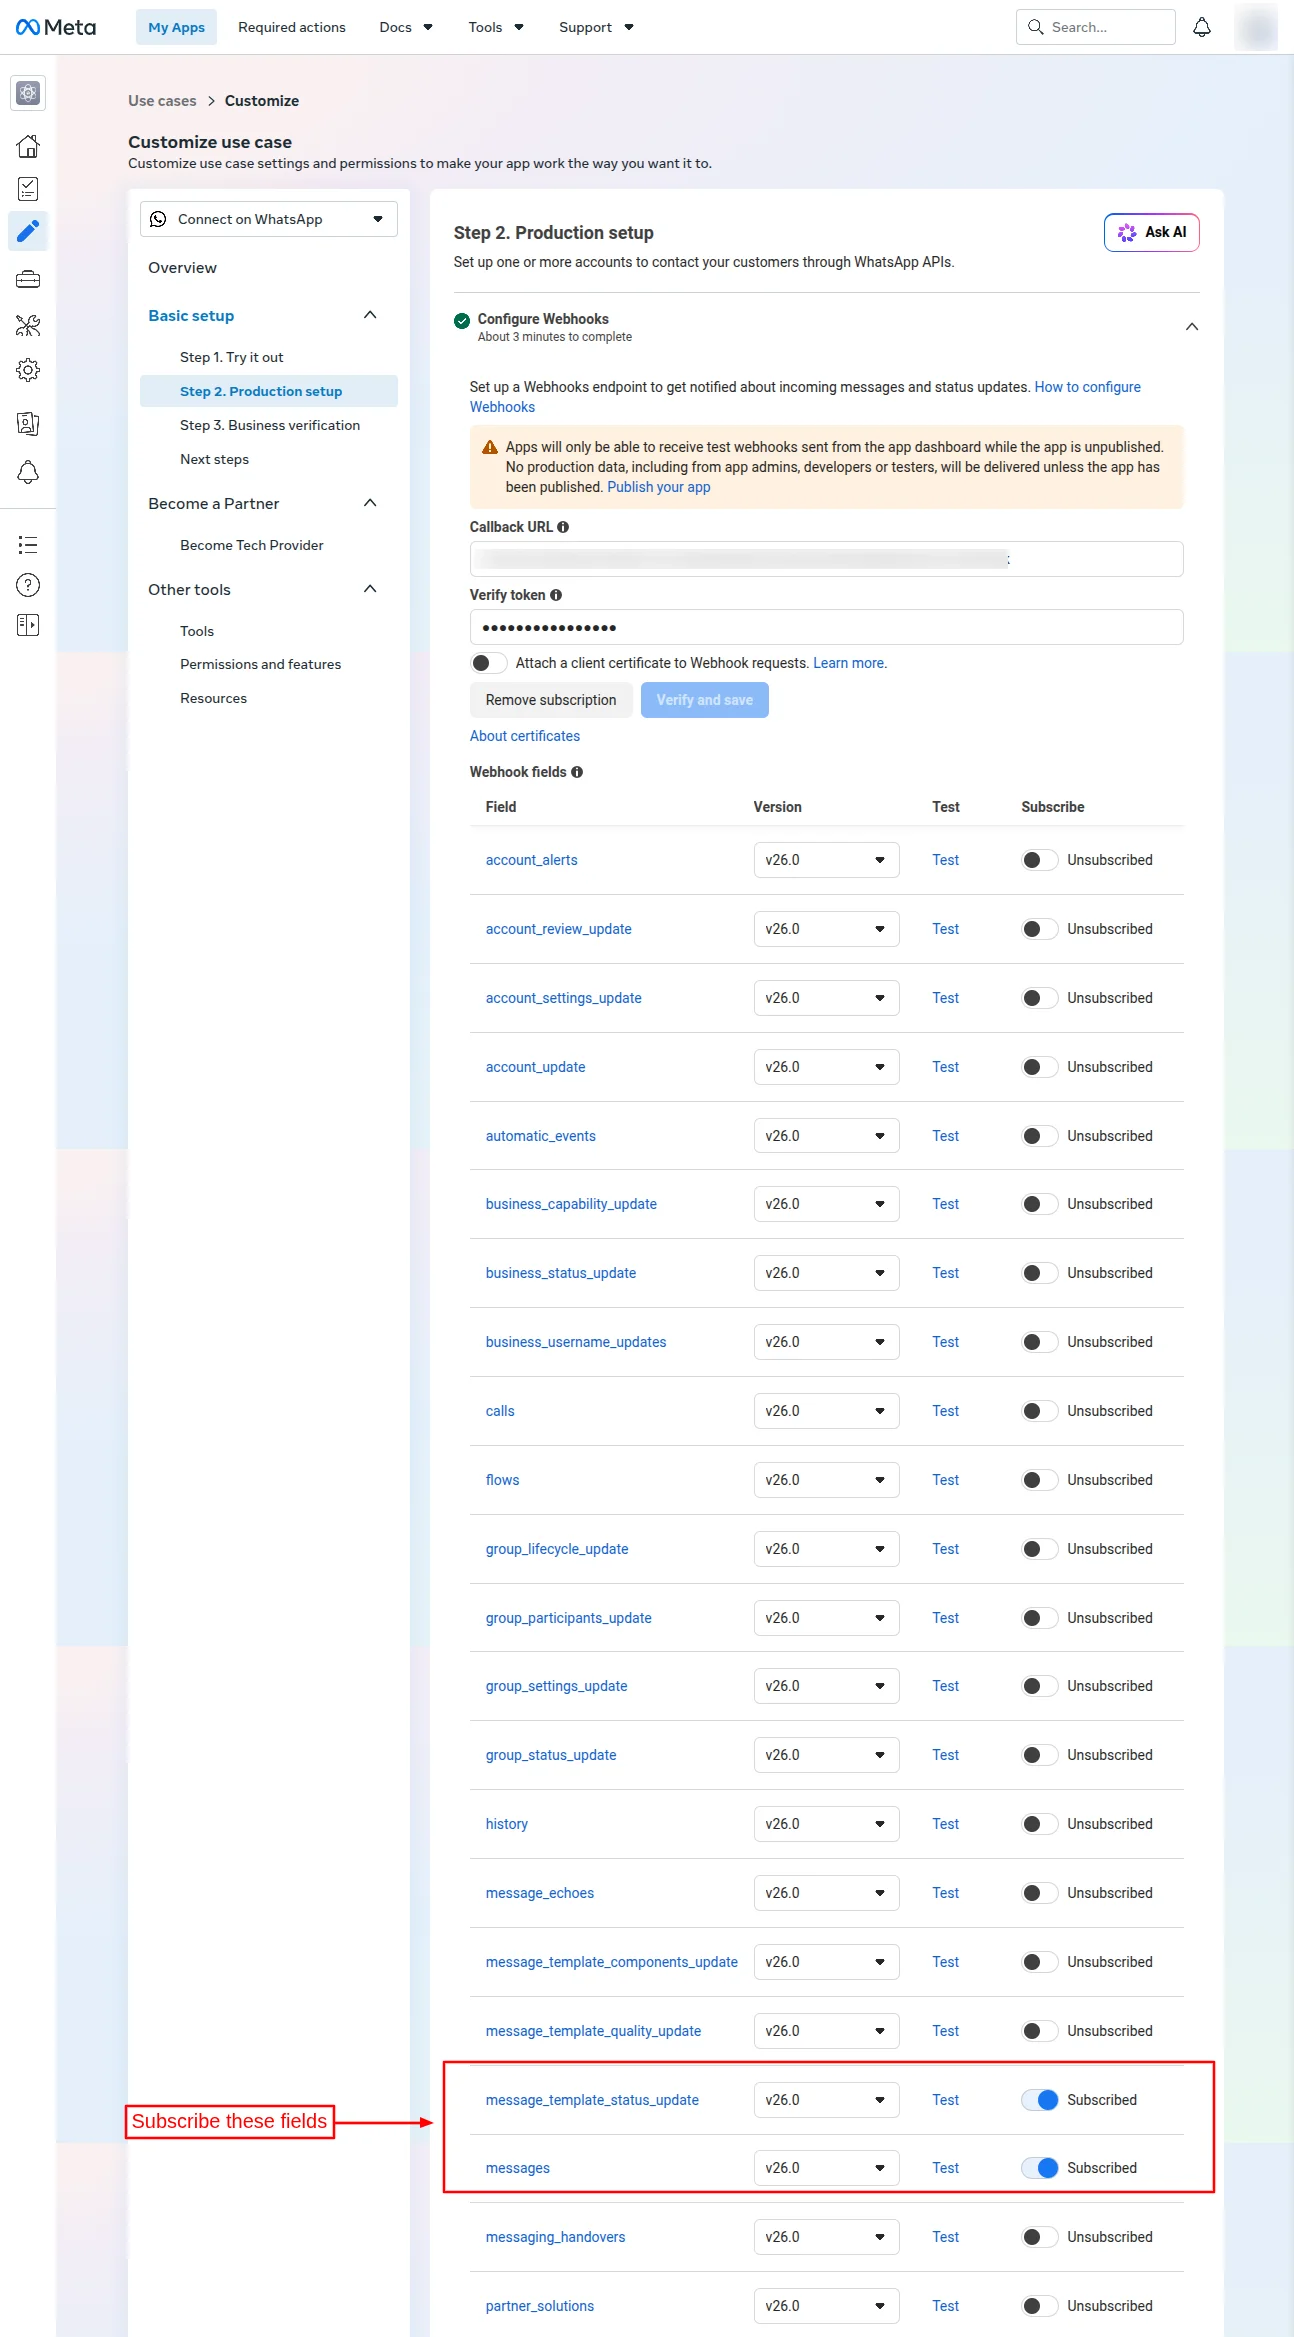Collapse the Basic setup section
1294x2337 pixels.
pyautogui.click(x=370, y=315)
